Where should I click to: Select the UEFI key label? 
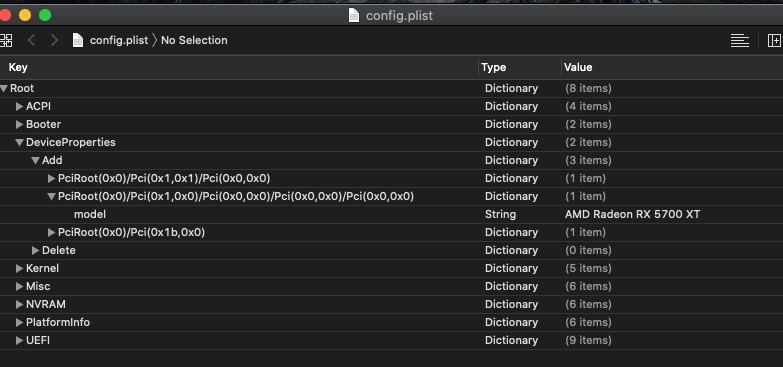pos(38,340)
